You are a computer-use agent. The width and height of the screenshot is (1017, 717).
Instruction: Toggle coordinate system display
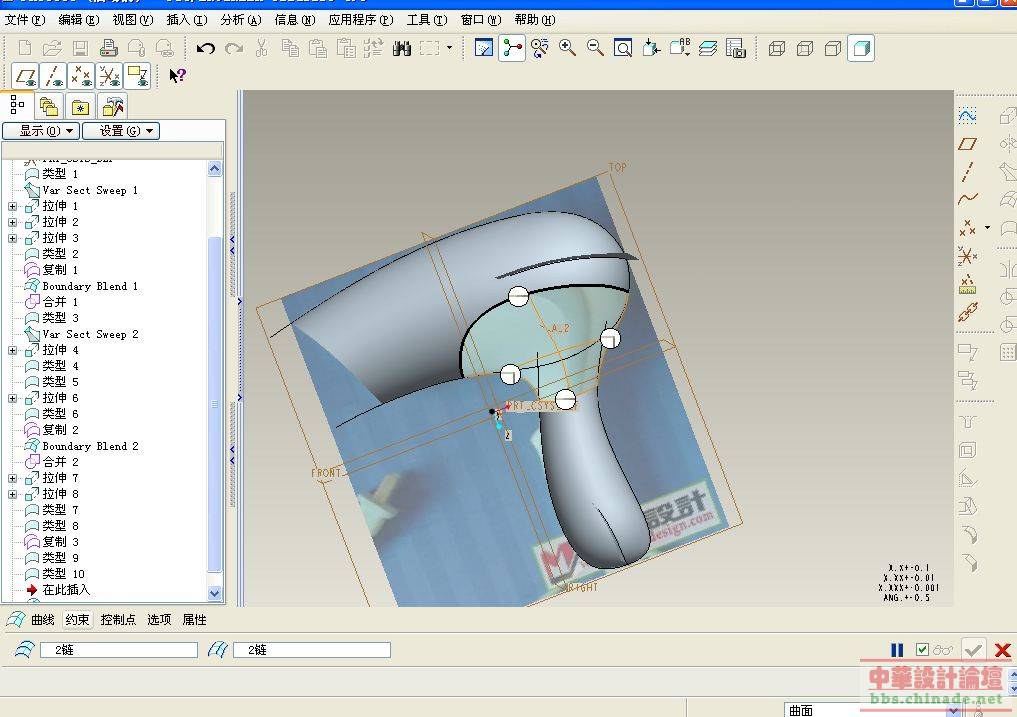(x=110, y=77)
